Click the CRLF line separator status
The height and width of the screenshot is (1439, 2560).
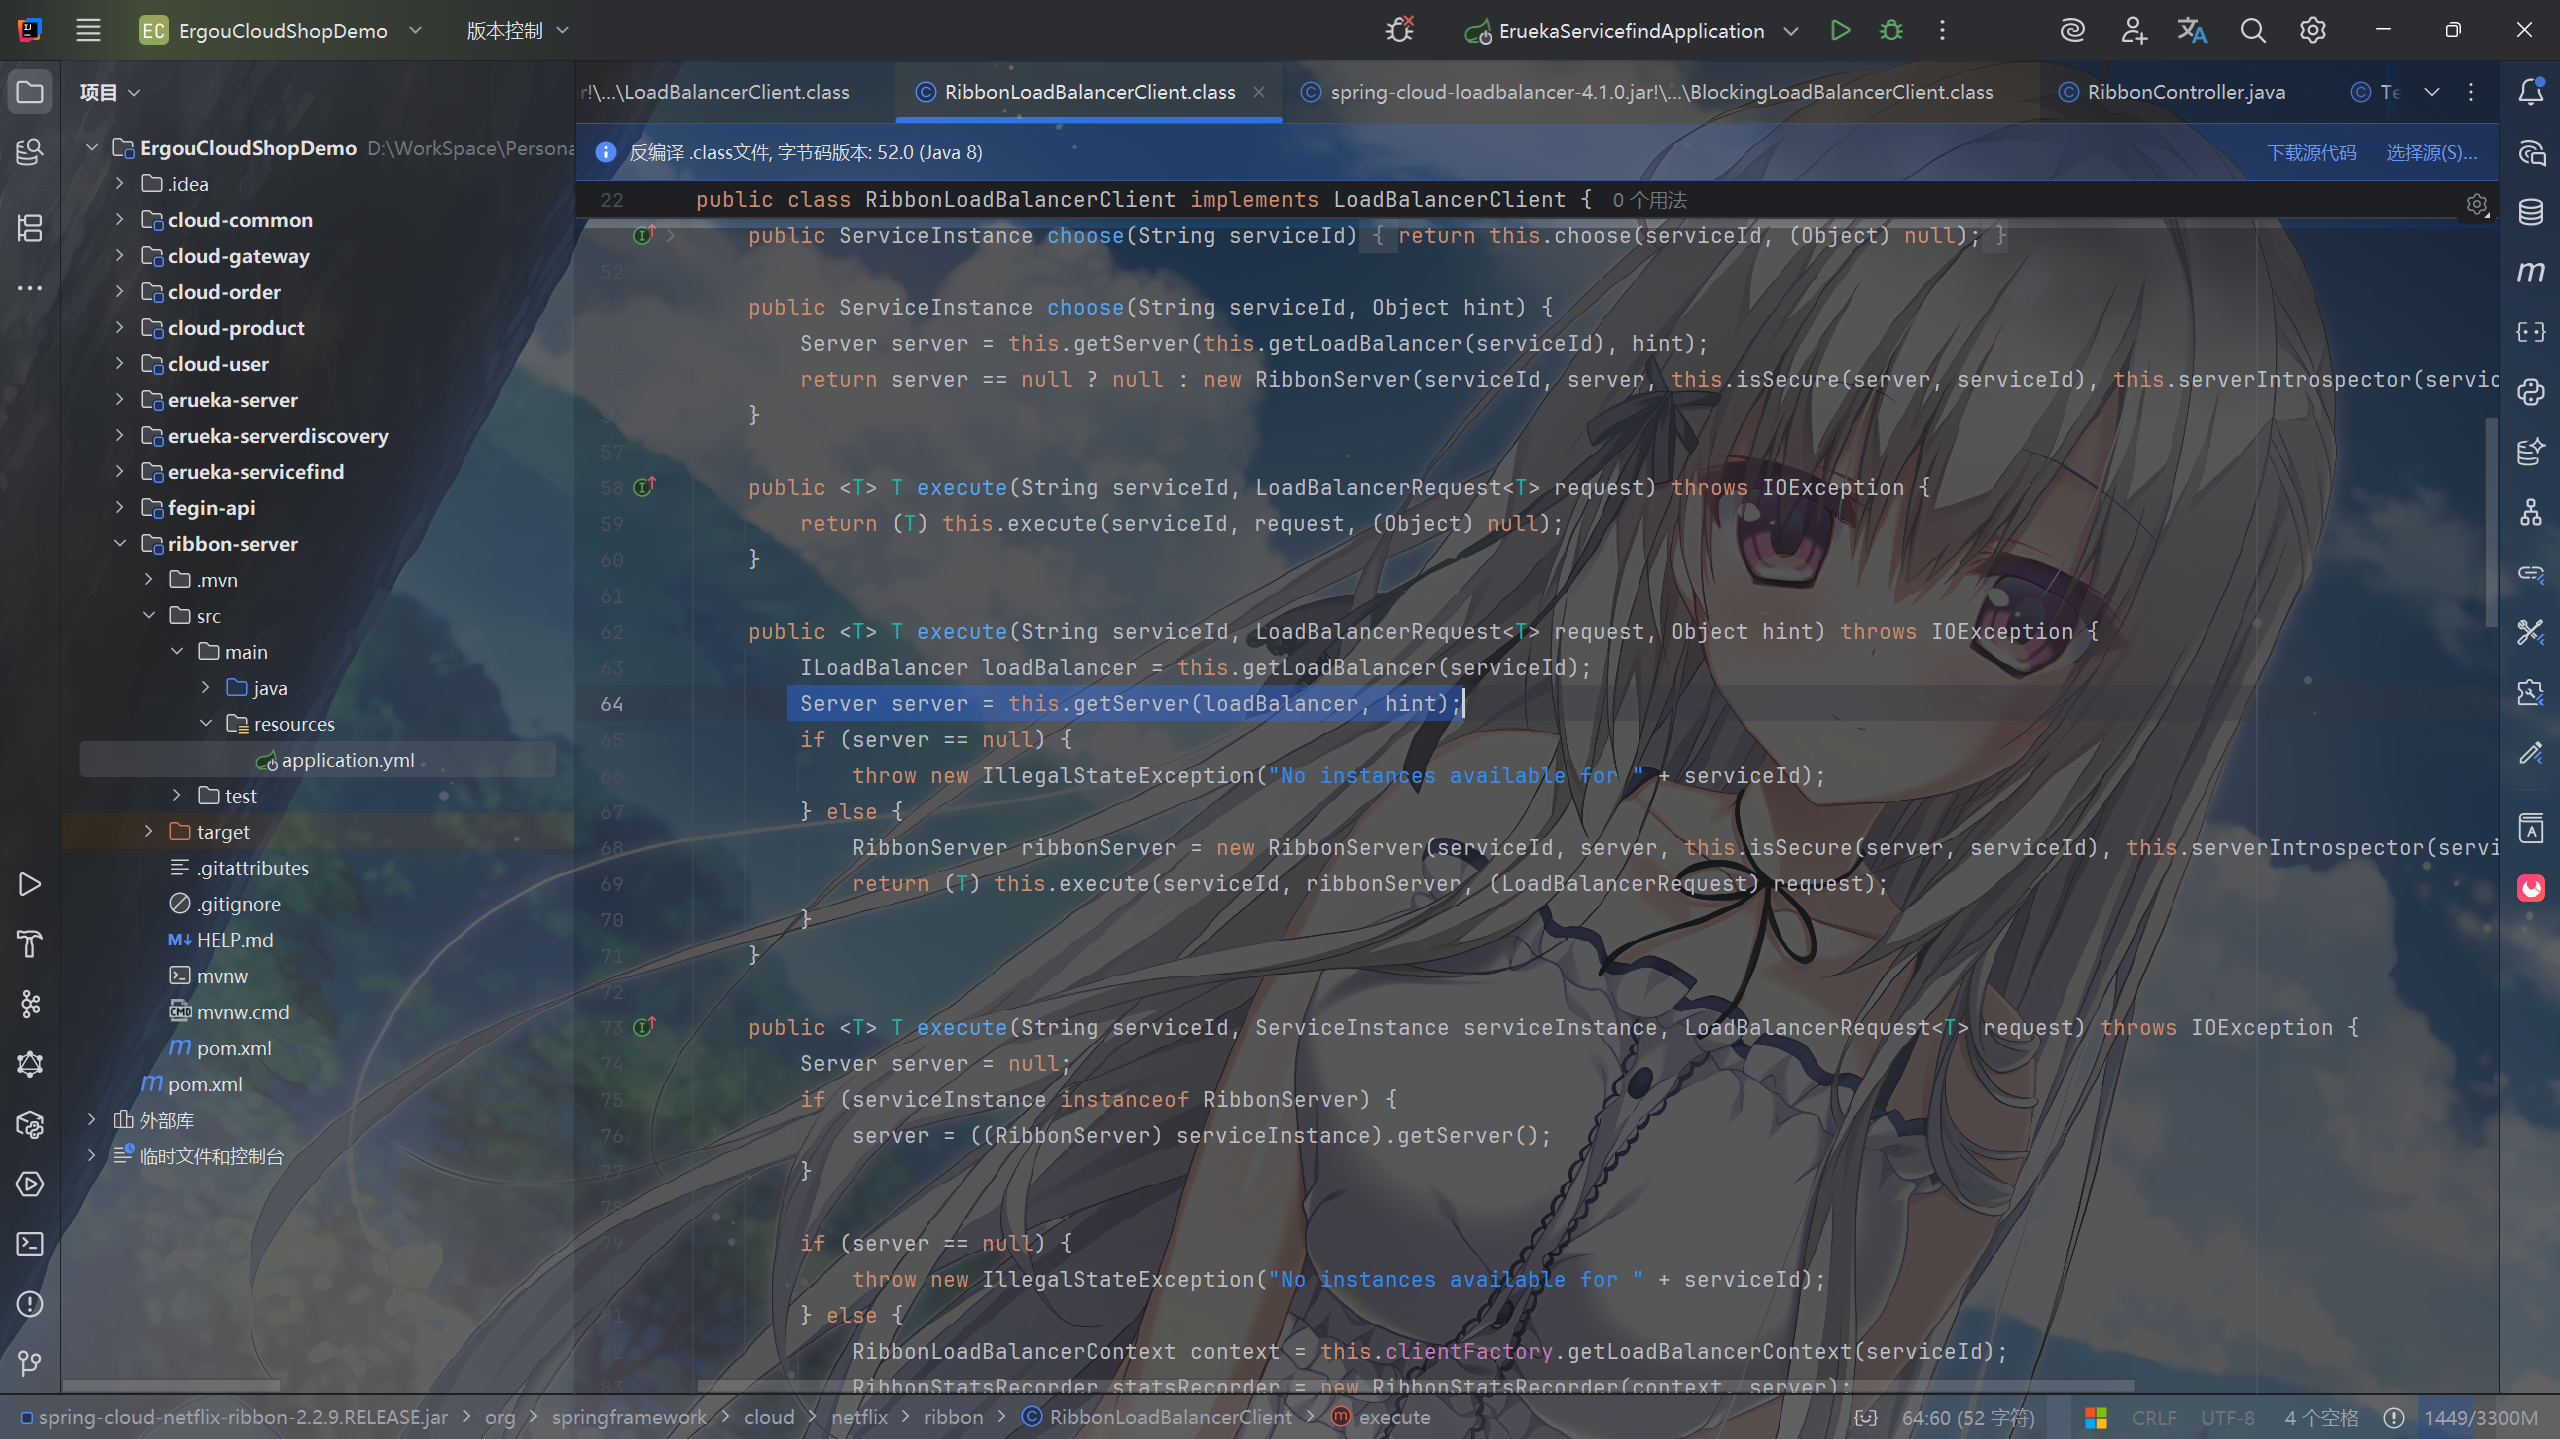click(2153, 1417)
